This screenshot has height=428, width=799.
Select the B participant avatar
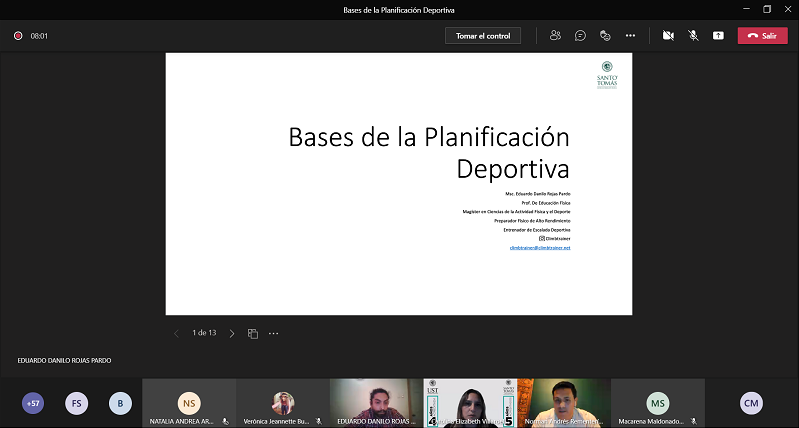[x=120, y=404]
